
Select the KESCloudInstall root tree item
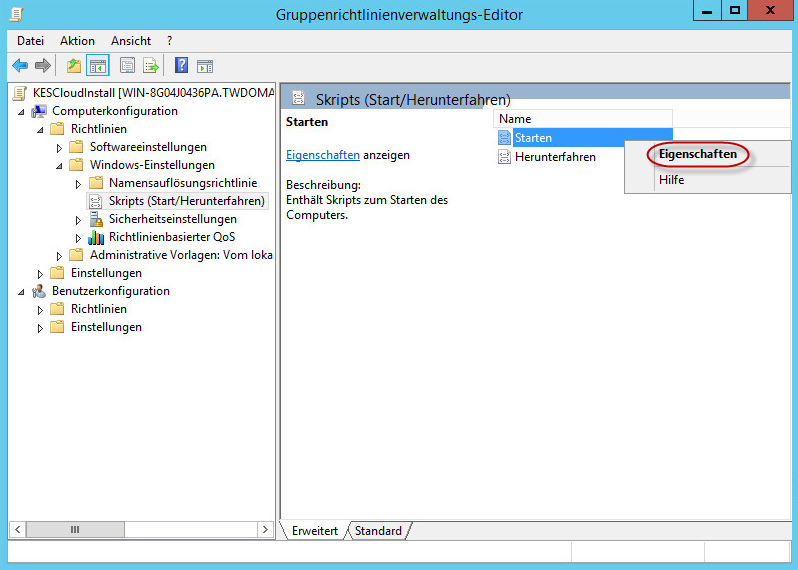153,93
